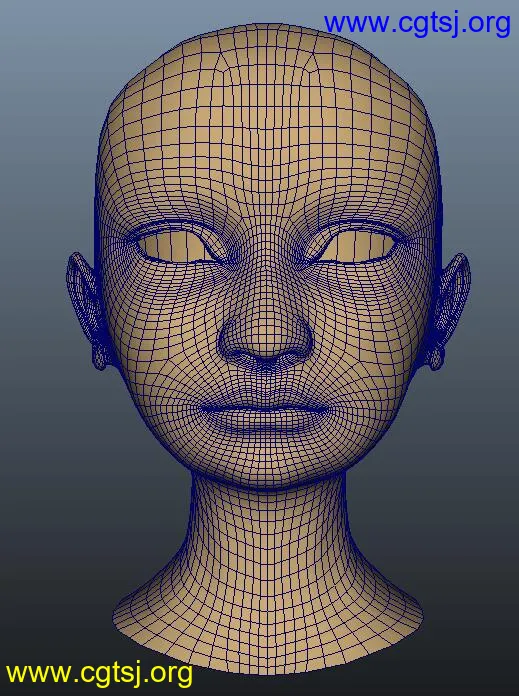
Task: Open the blue www.cgtsj.org watermark link
Action: click(x=417, y=24)
